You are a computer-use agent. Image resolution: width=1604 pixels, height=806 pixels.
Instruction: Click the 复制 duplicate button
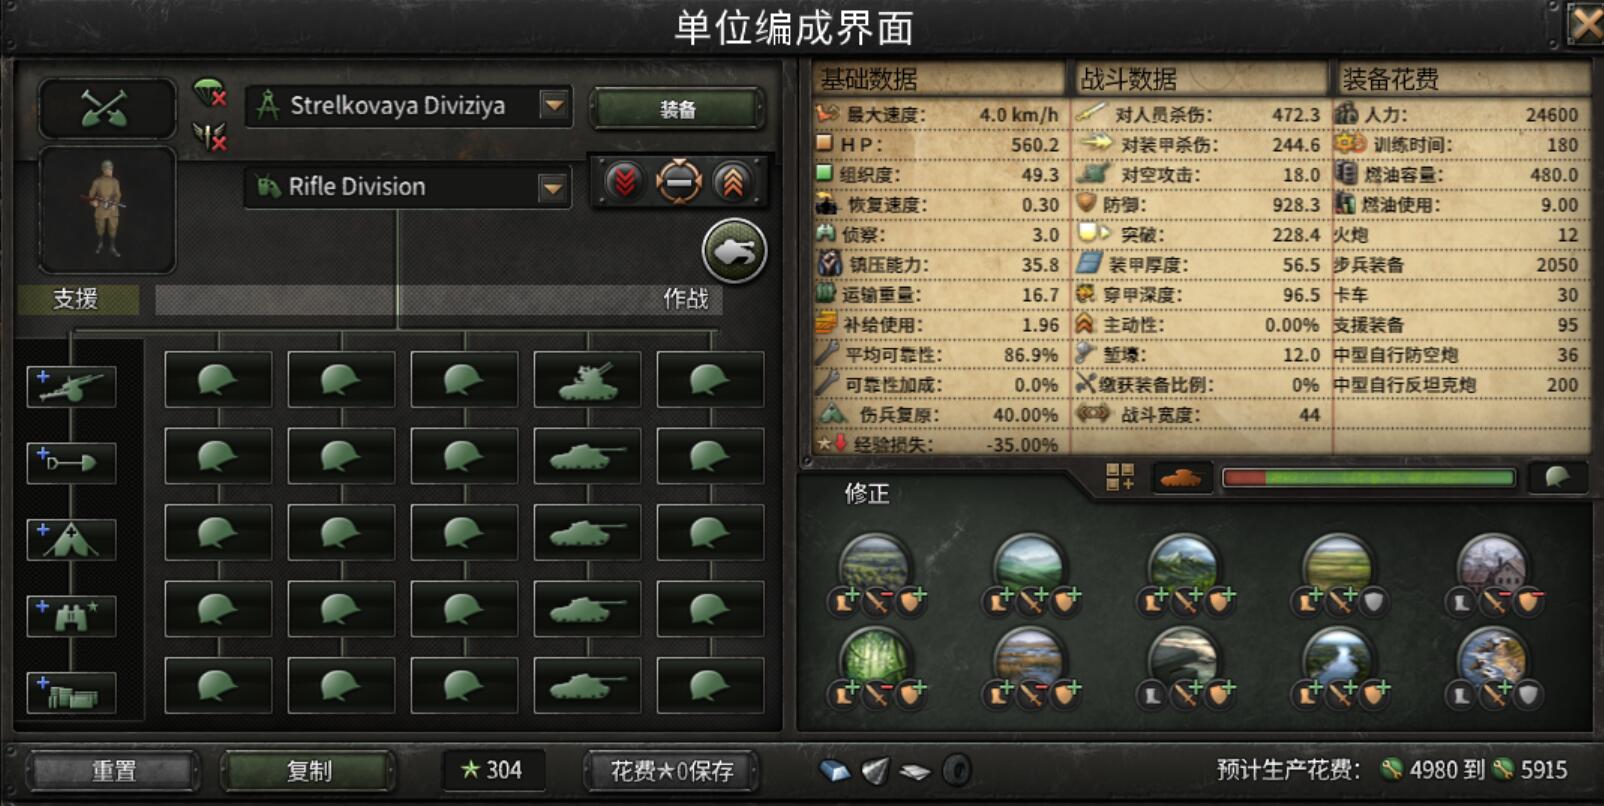pos(308,771)
